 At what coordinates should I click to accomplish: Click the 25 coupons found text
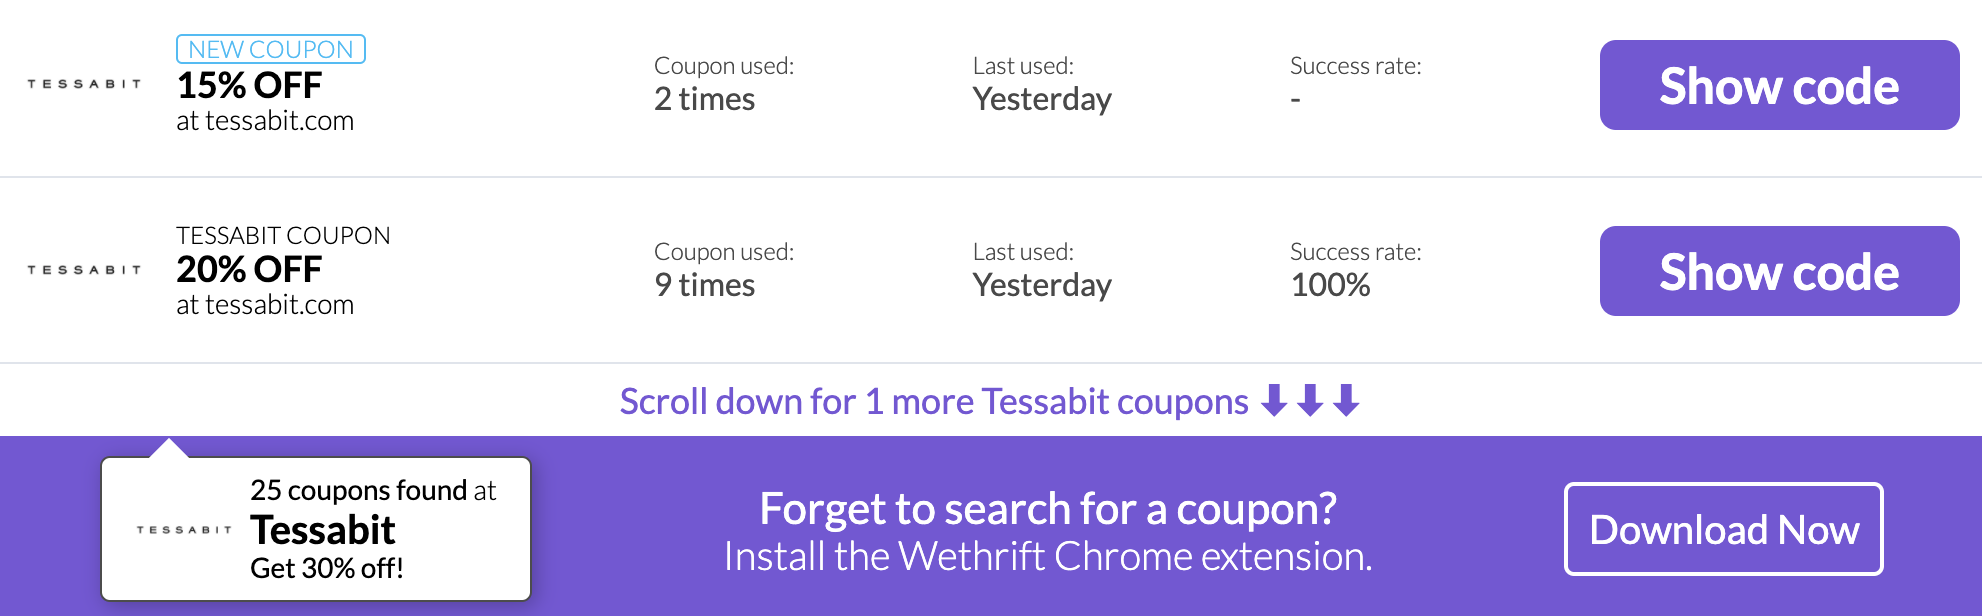click(373, 490)
